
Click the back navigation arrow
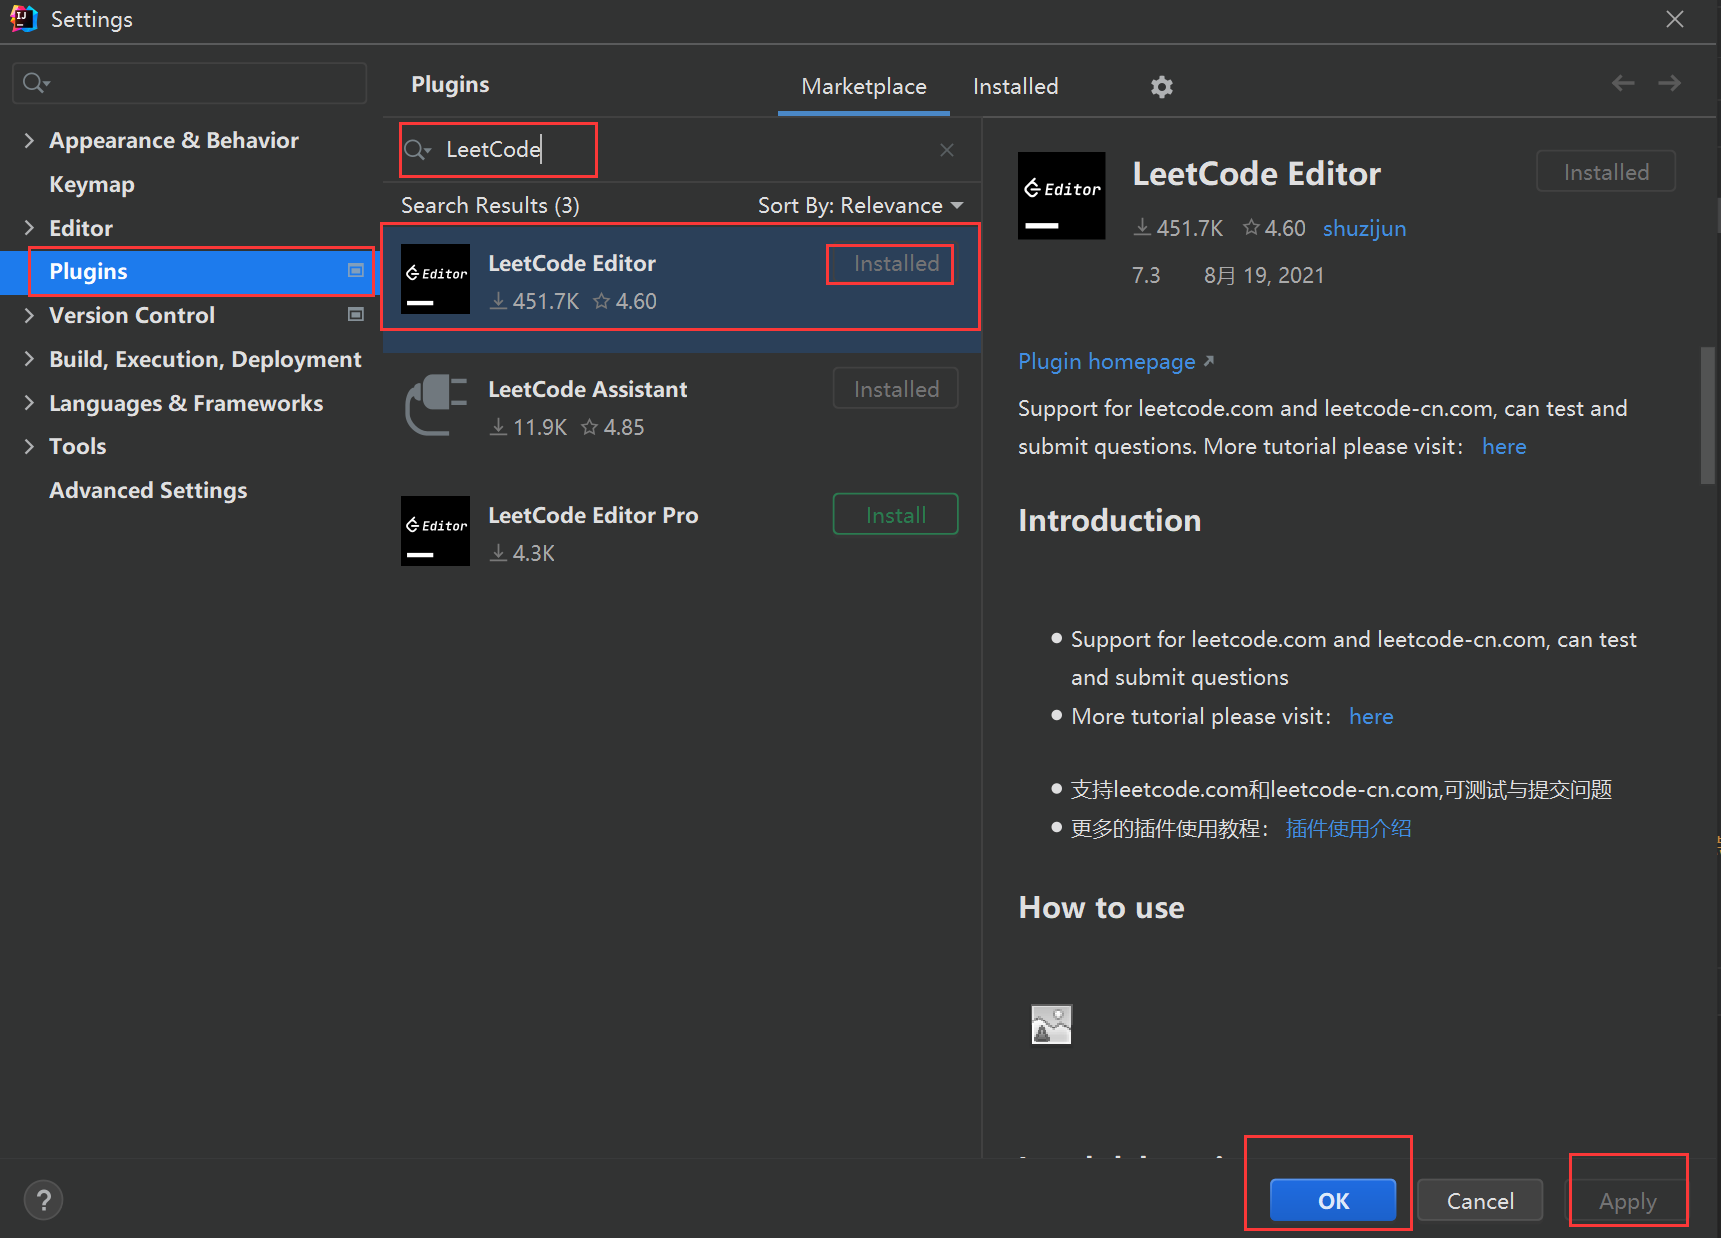coord(1623,83)
